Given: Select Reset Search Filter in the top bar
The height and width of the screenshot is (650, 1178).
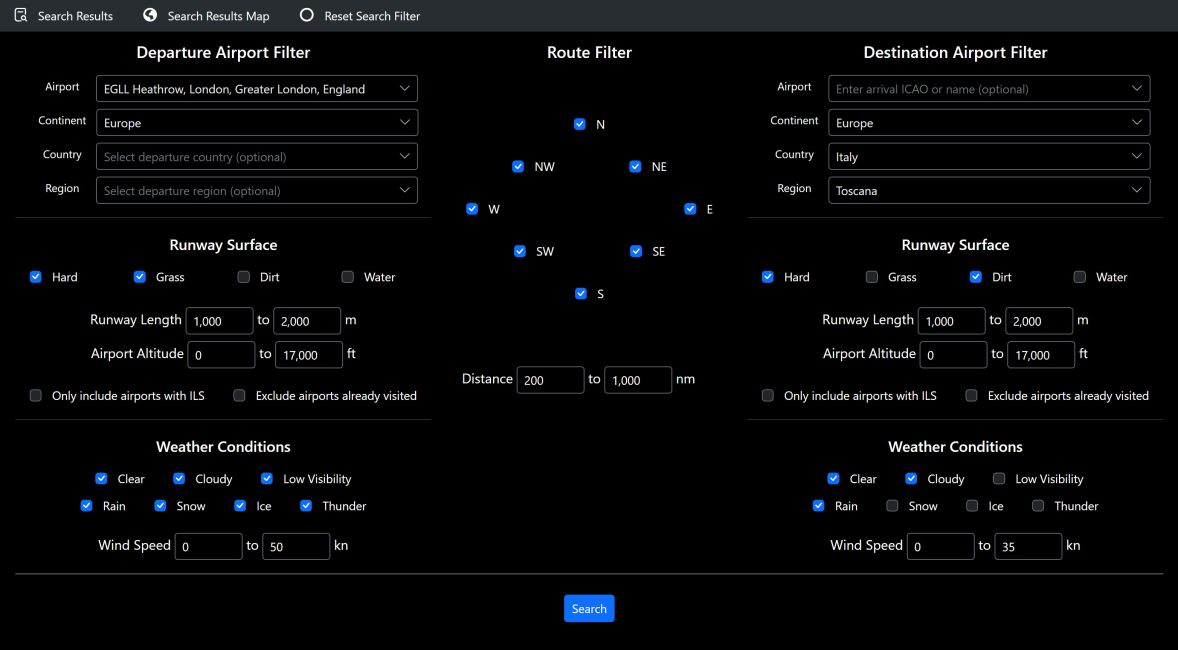Looking at the screenshot, I should coord(360,15).
